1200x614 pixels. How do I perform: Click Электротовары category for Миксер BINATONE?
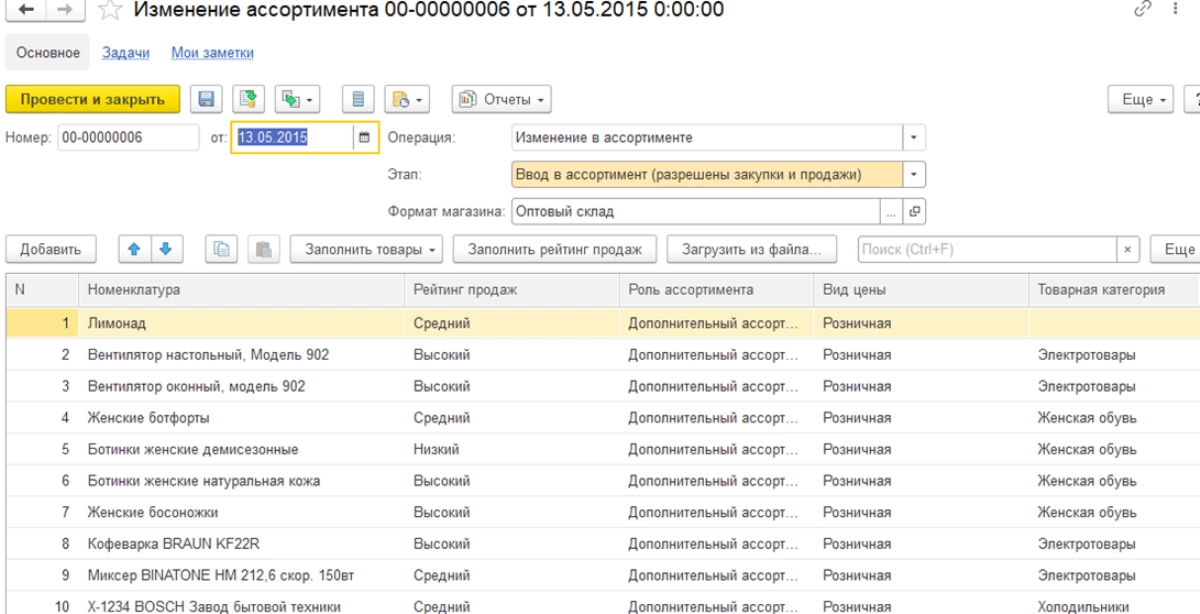1086,575
